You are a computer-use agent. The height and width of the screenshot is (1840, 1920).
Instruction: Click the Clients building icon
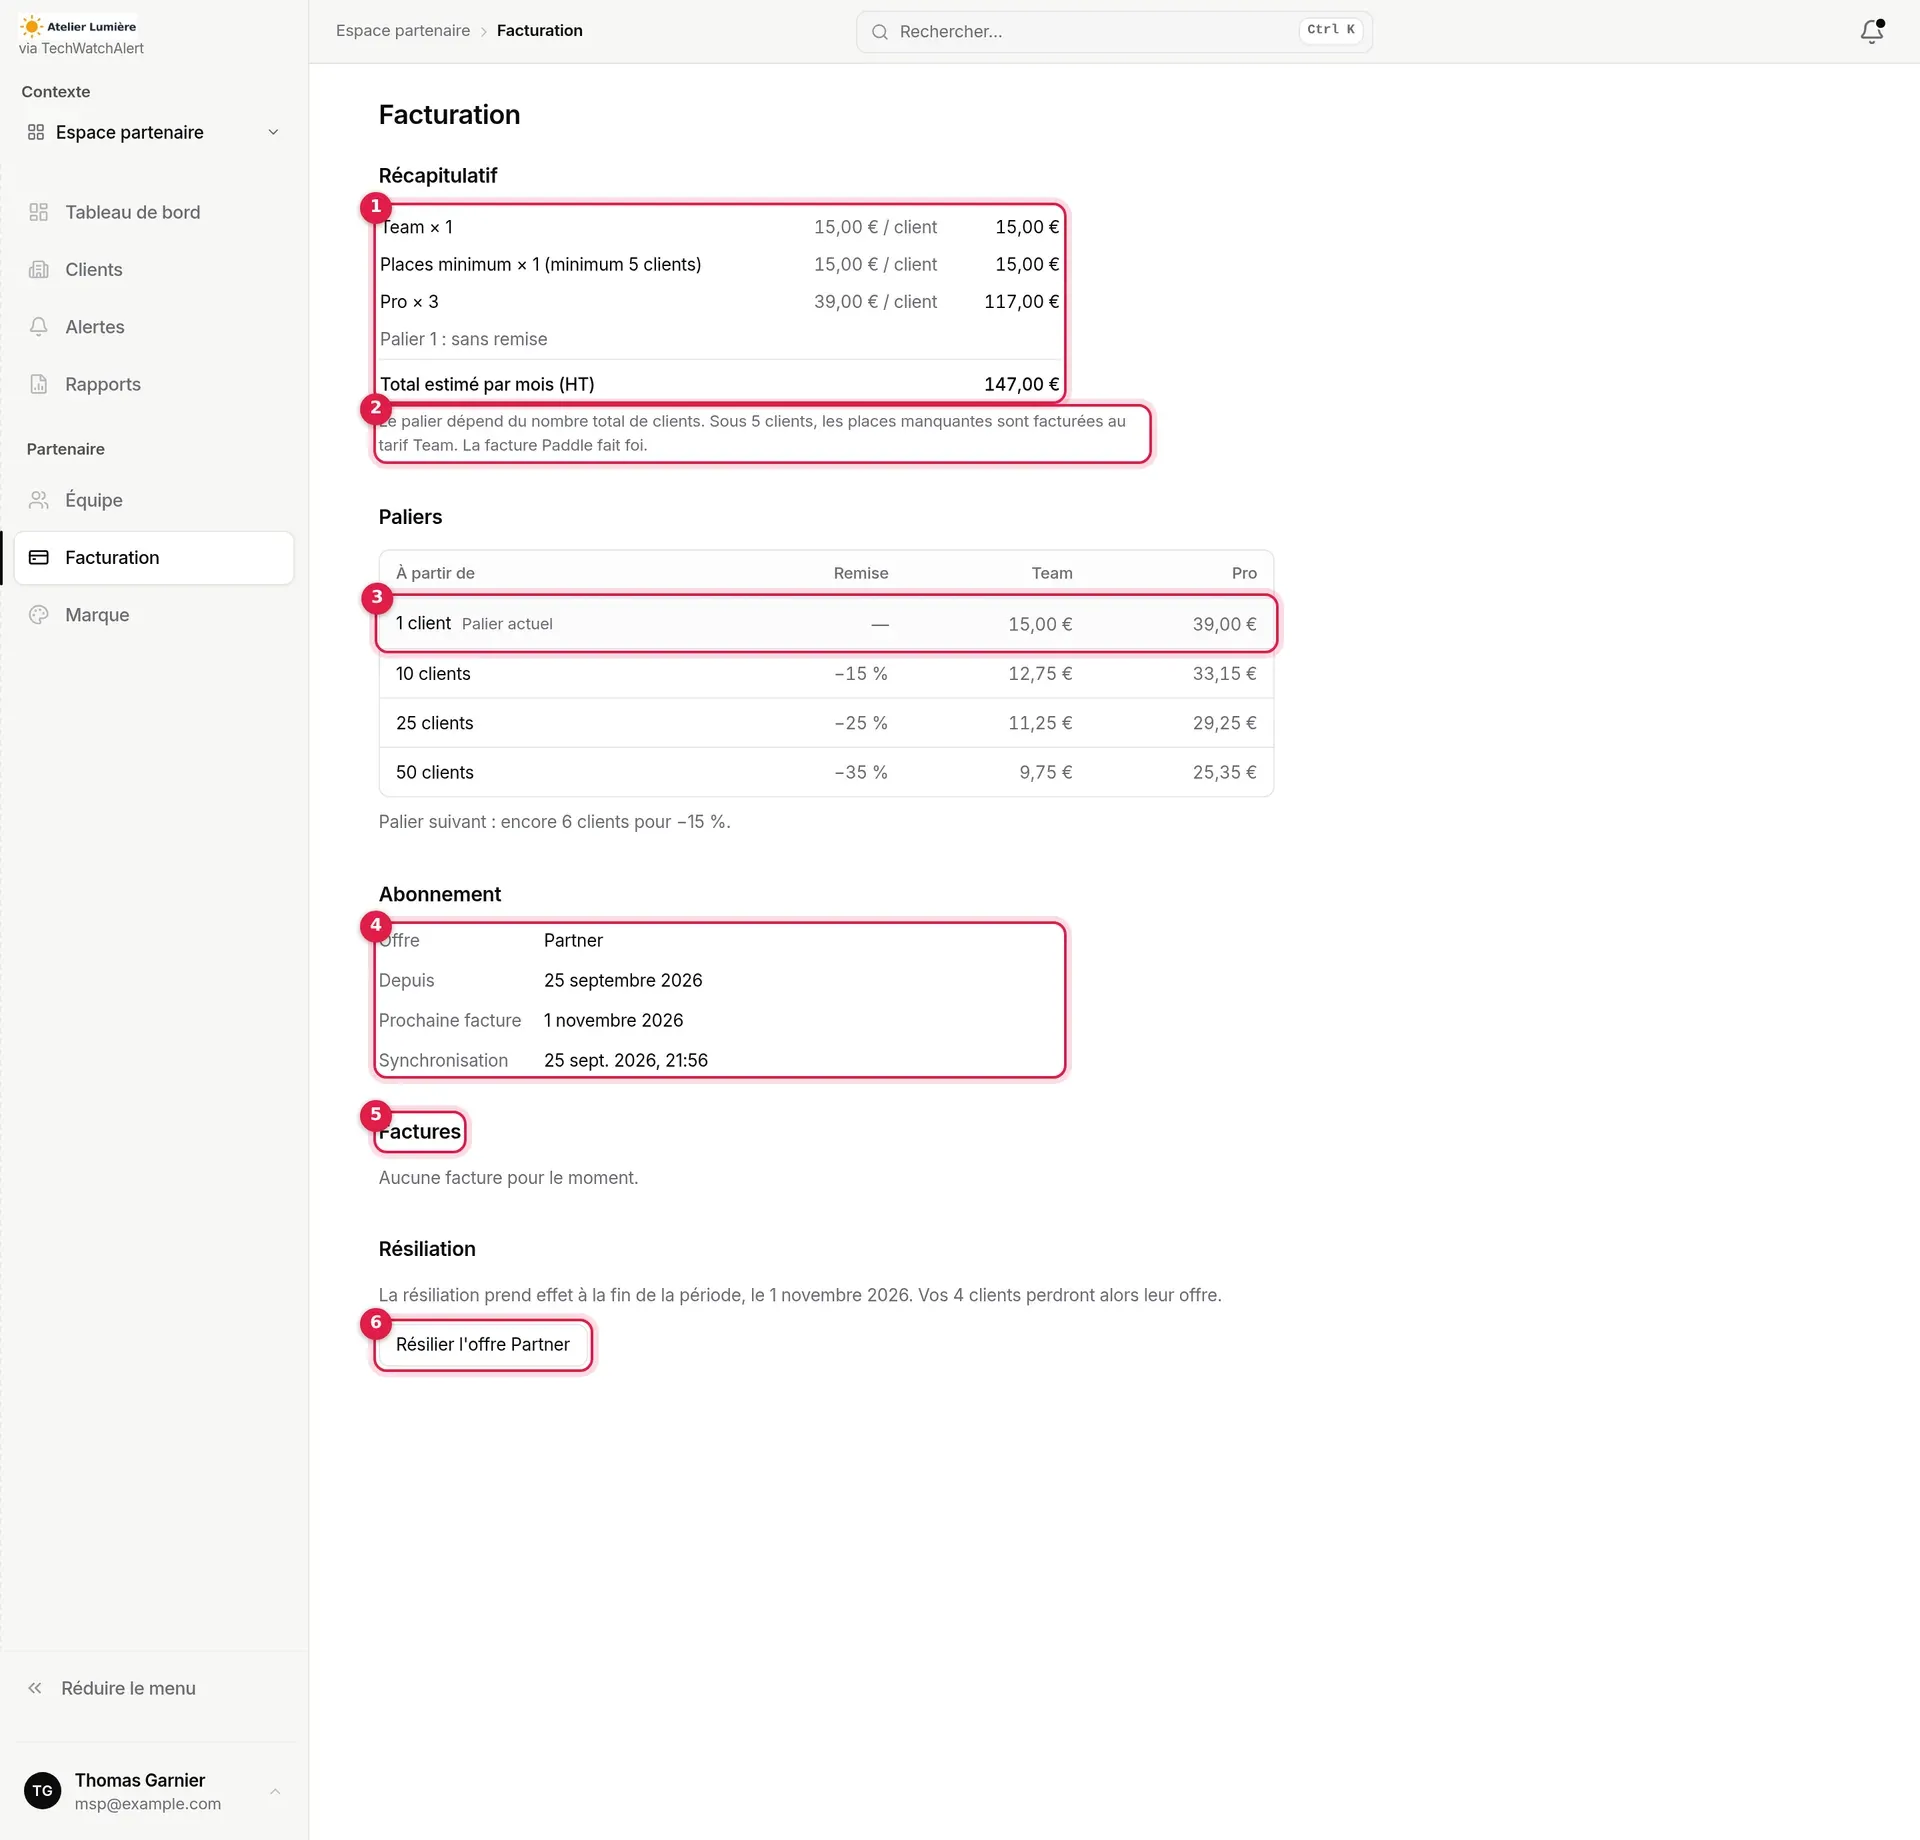point(39,269)
